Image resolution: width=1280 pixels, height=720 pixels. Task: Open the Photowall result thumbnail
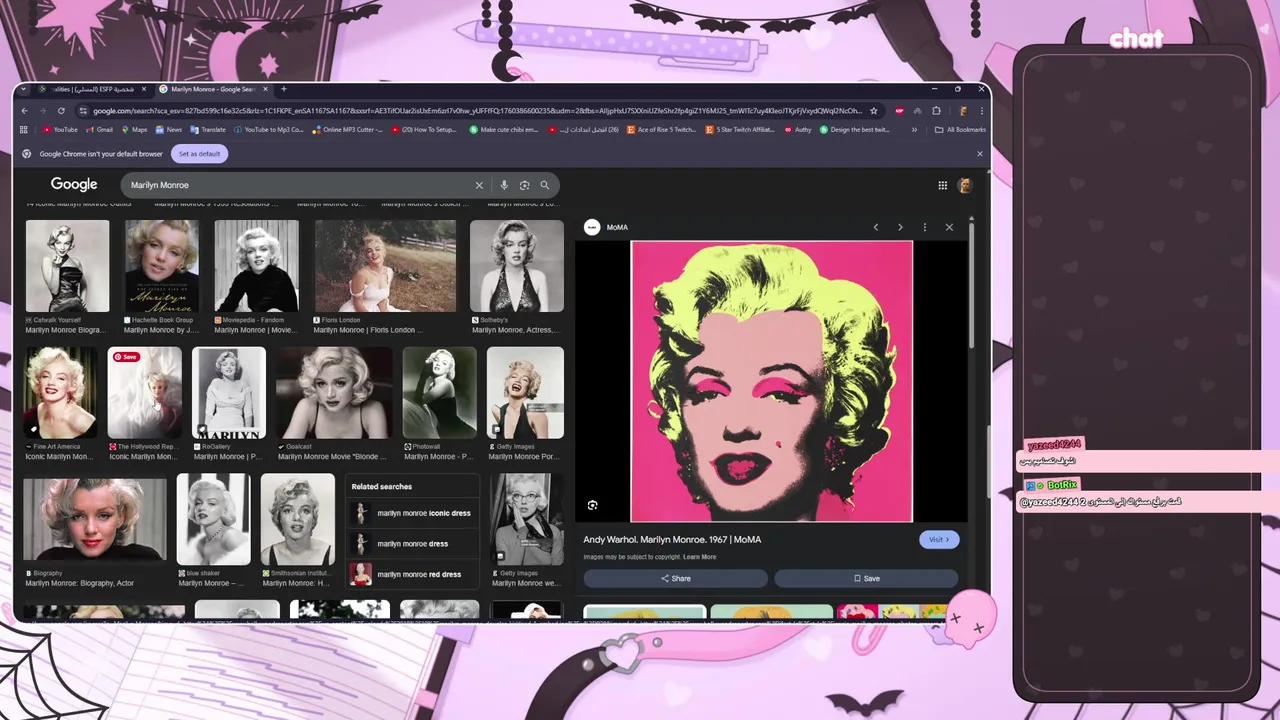tap(439, 393)
